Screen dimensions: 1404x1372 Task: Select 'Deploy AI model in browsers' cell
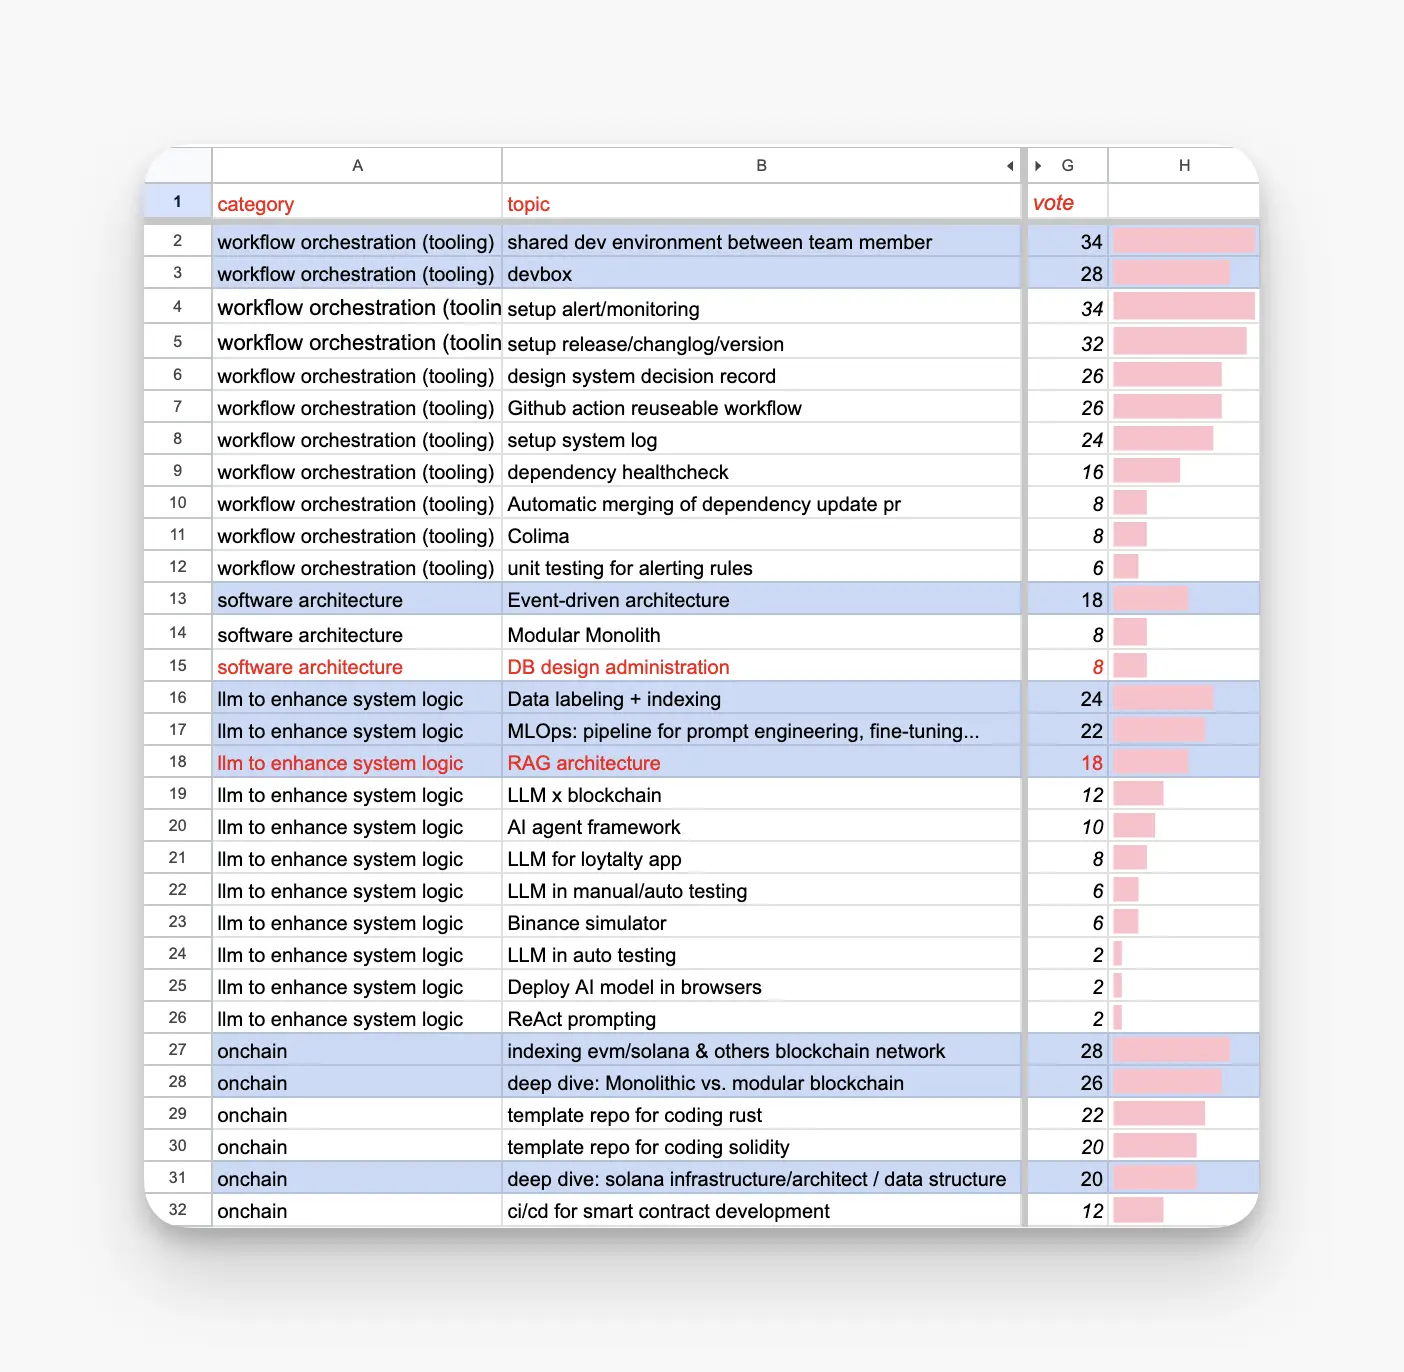pyautogui.click(x=761, y=986)
